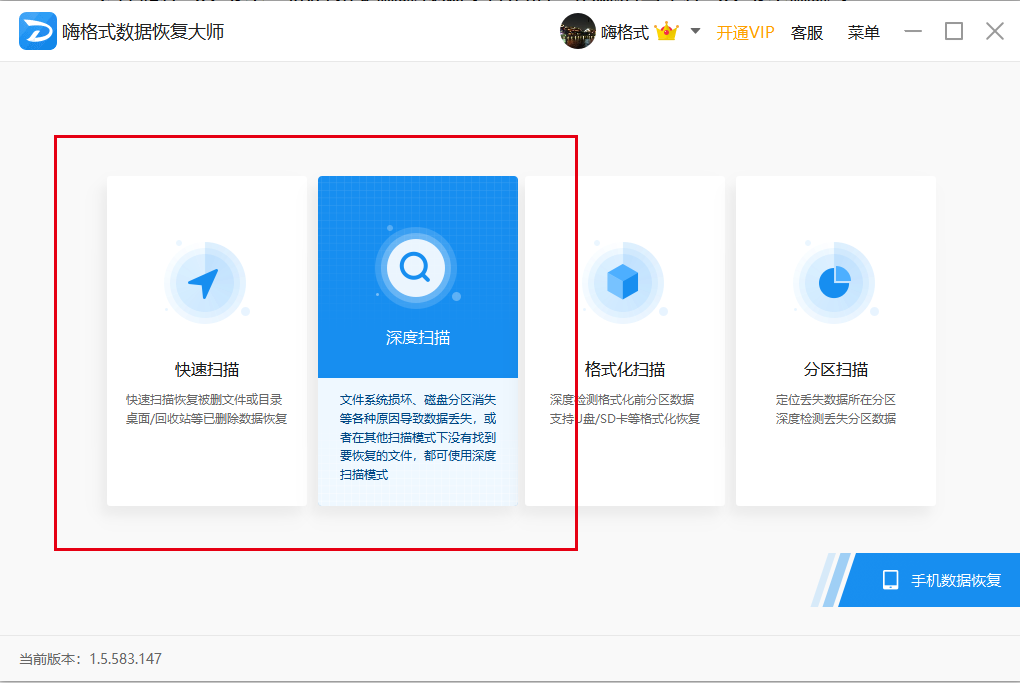The height and width of the screenshot is (683, 1020).
Task: Click the 深度扫描 magnifier icon
Action: point(416,267)
